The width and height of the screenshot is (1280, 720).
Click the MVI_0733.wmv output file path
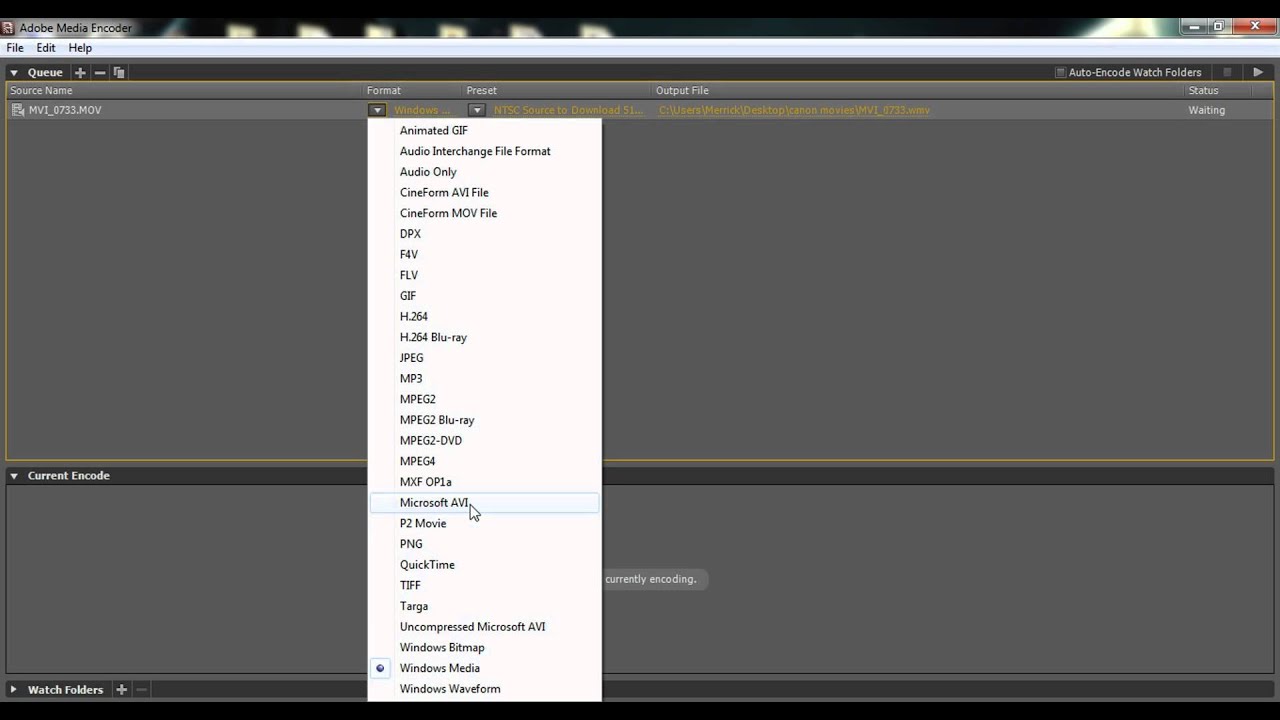click(x=794, y=110)
